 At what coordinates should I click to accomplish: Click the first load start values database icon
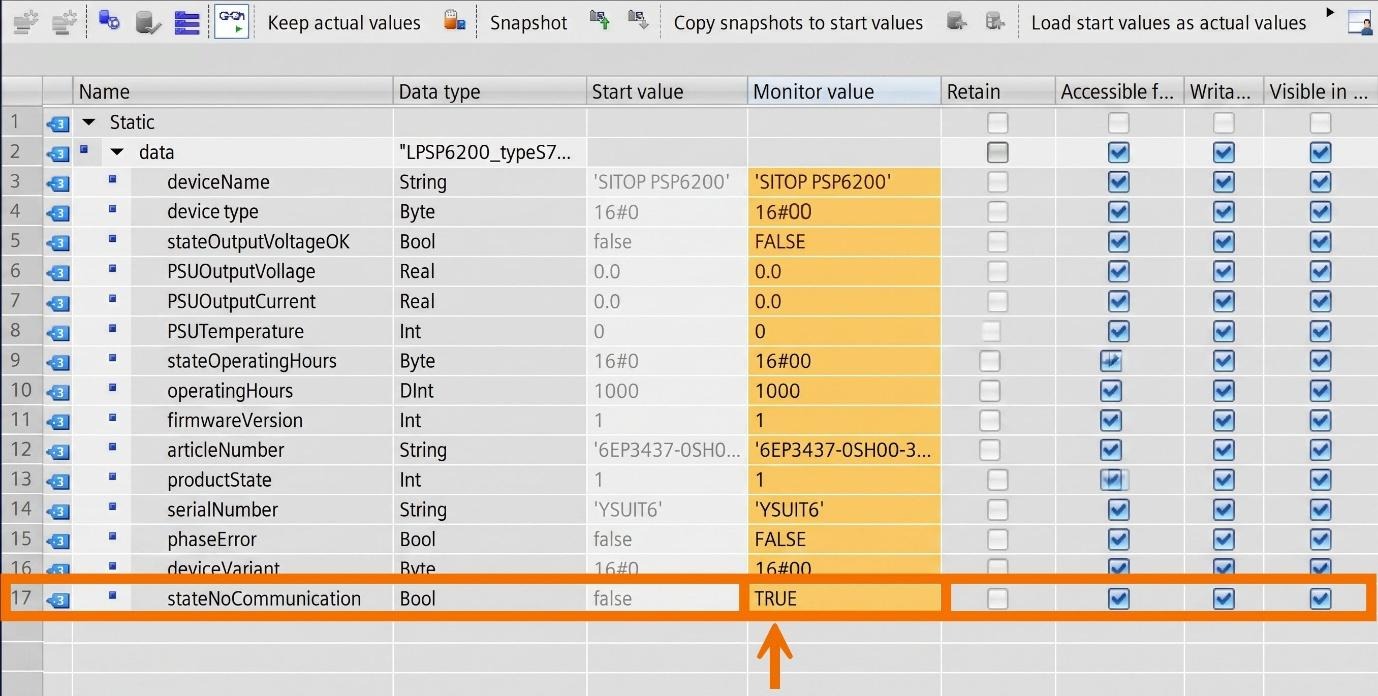[x=957, y=21]
